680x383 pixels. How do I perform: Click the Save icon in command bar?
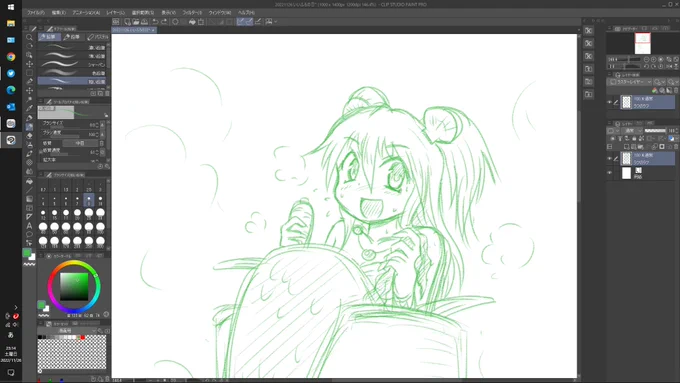click(x=144, y=22)
